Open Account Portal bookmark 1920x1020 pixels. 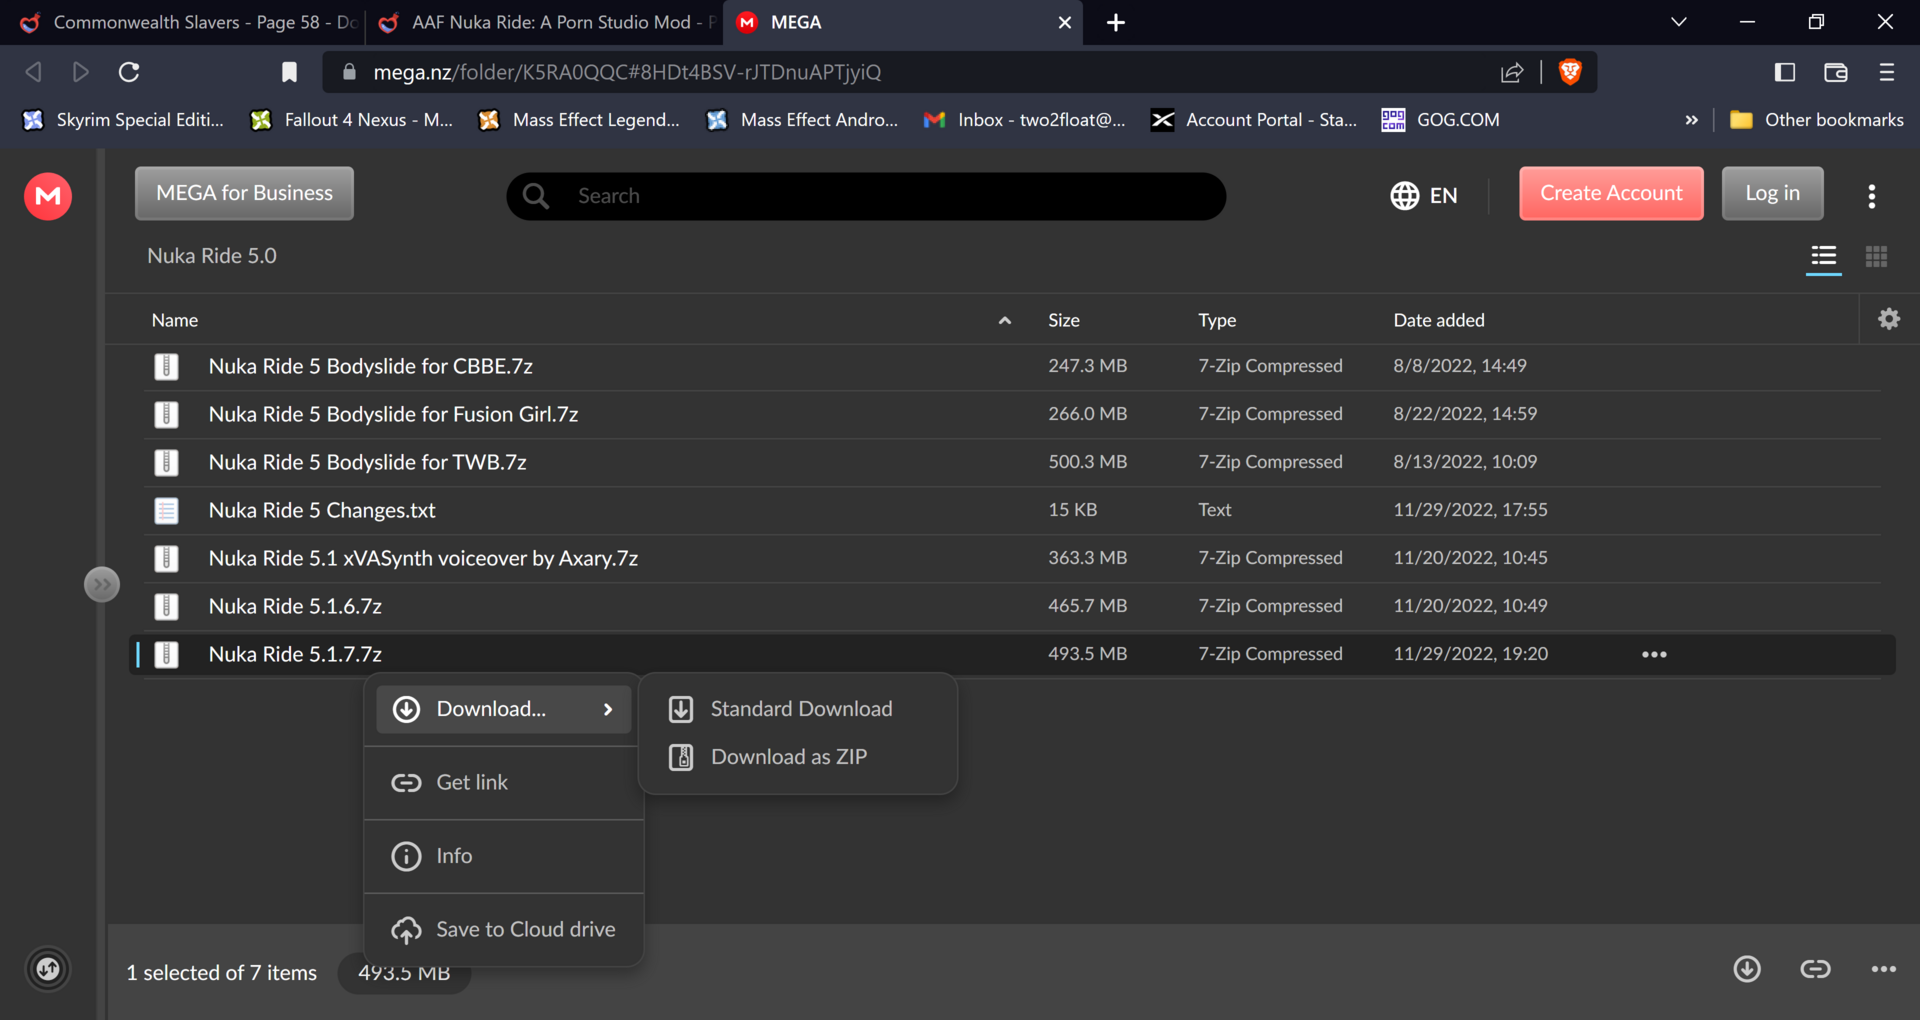[1255, 120]
